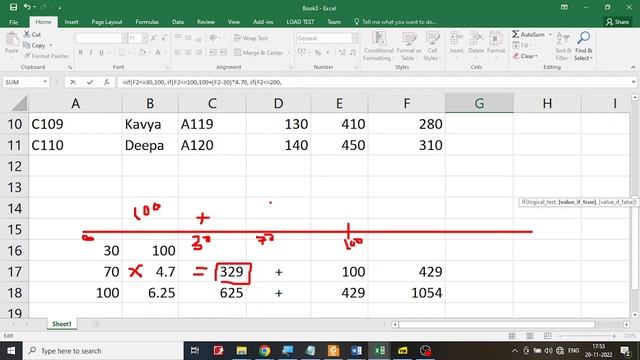Click the Select All corner triangle

click(20, 103)
